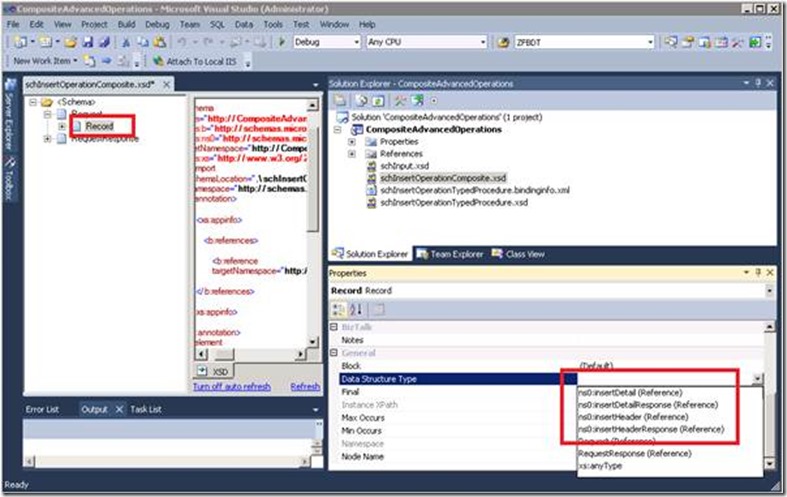
Task: Choose RequestResponse (Reference) option
Action: (x=634, y=453)
